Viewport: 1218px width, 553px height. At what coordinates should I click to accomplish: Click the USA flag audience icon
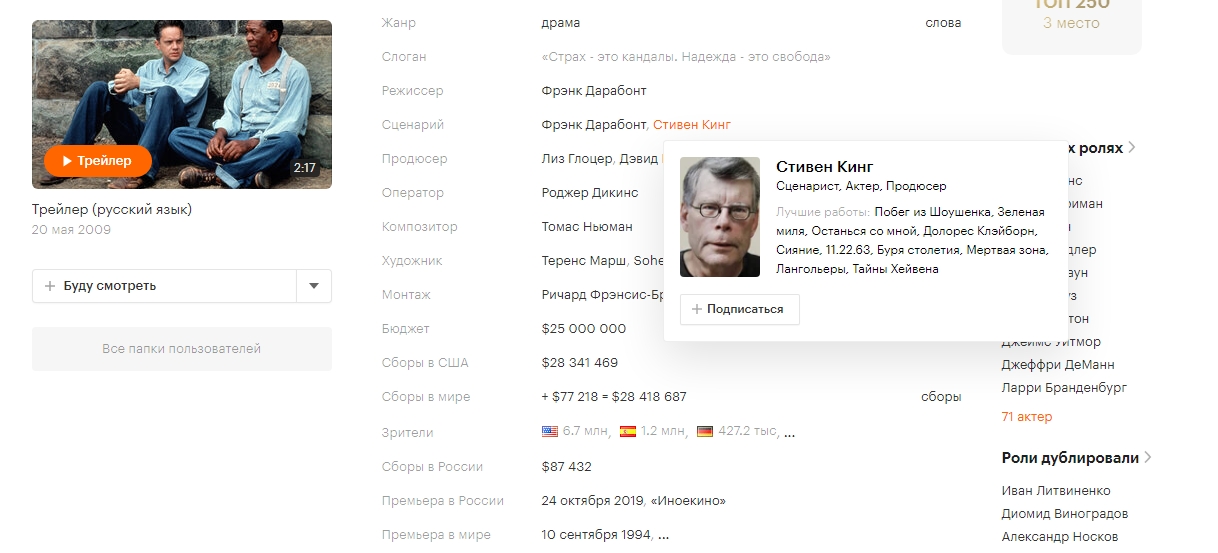[x=550, y=432]
